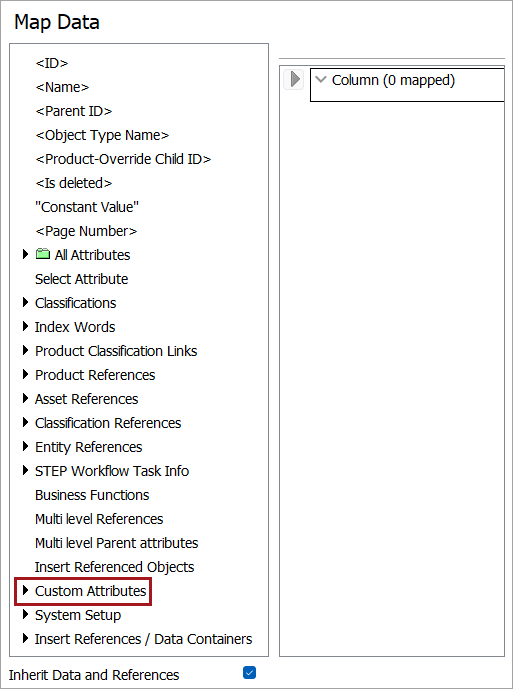Select Custom Attributes label
Screen dimensions: 513x689
pyautogui.click(x=91, y=591)
